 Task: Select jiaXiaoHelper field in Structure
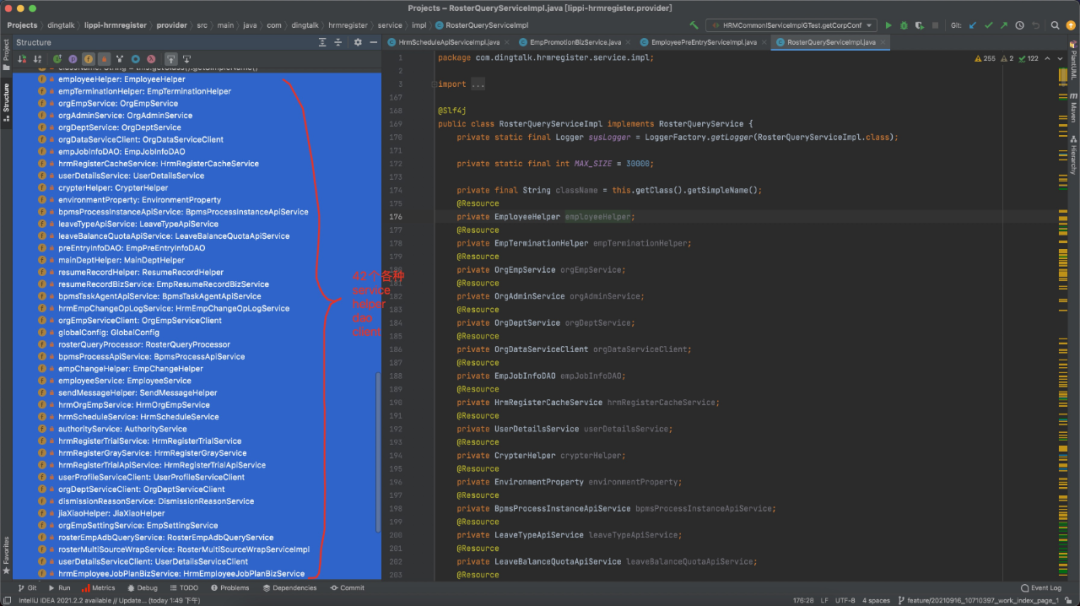pos(111,514)
